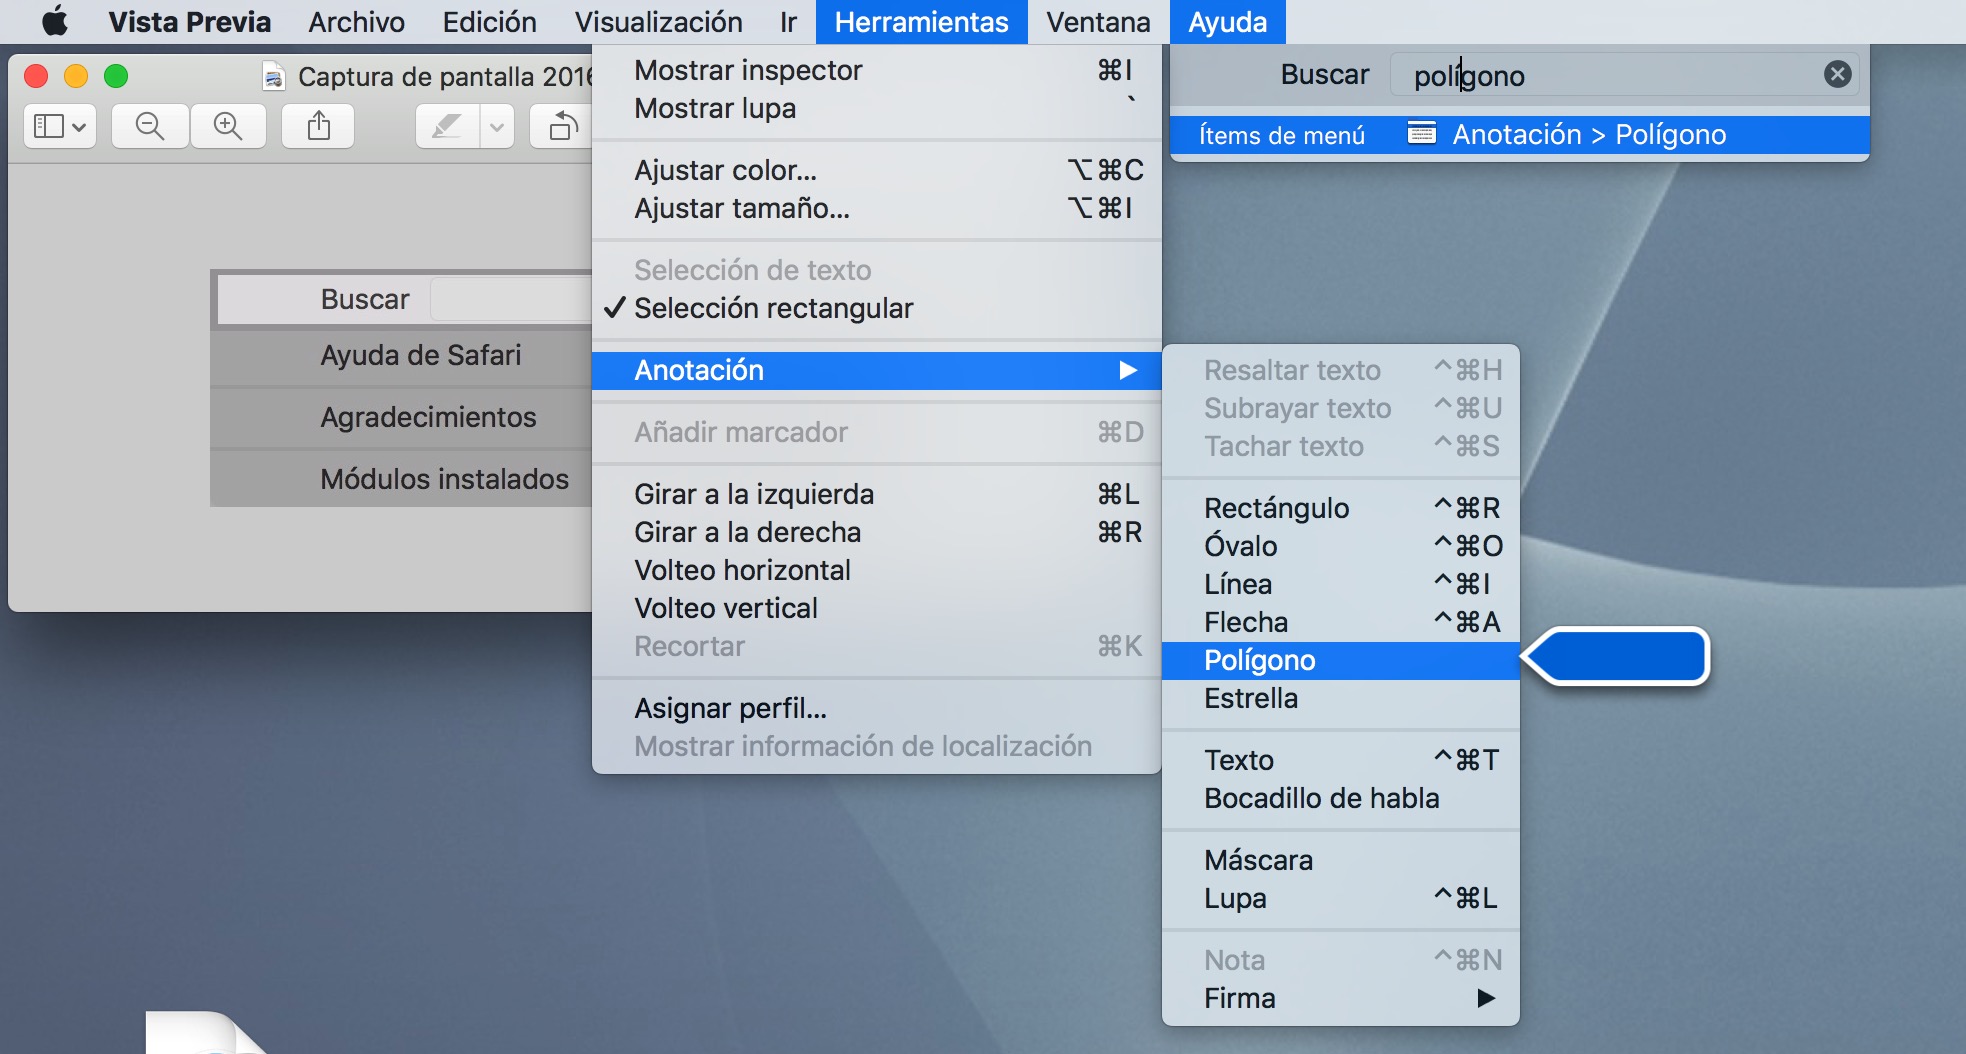1966x1054 pixels.
Task: Select Estrella annotation
Action: 1341,698
